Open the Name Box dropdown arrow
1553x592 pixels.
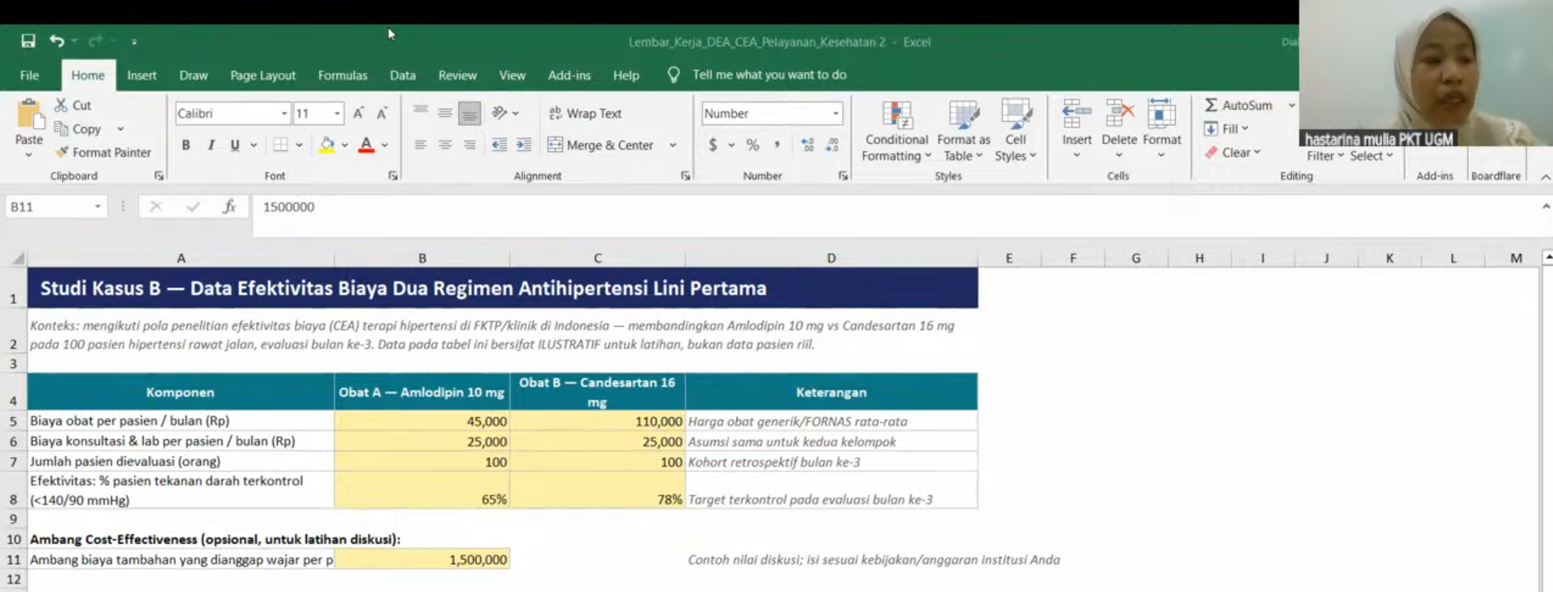point(97,207)
